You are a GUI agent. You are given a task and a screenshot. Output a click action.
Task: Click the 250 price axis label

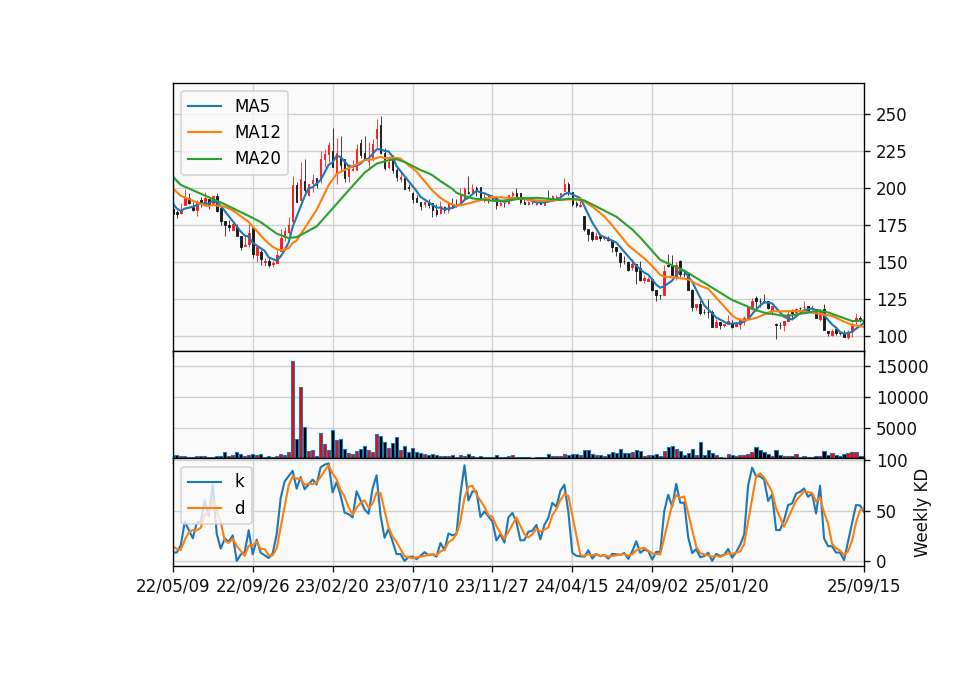891,115
